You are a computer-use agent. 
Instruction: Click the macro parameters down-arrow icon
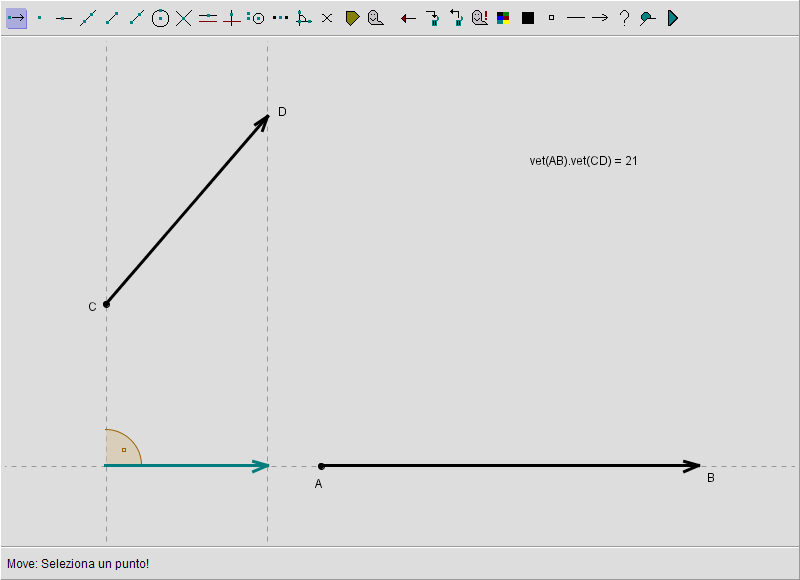(x=433, y=18)
